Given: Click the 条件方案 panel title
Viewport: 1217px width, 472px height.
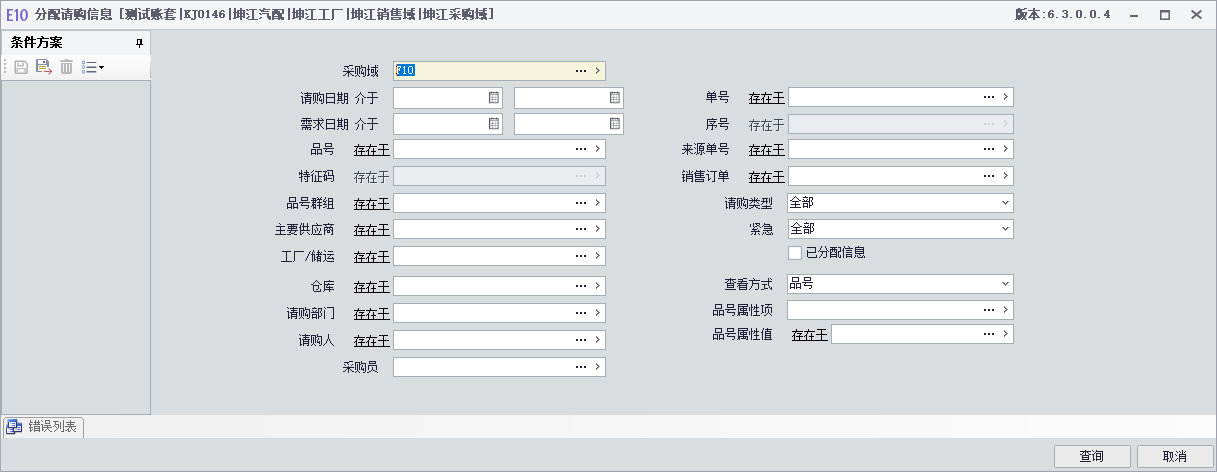Looking at the screenshot, I should 36,43.
